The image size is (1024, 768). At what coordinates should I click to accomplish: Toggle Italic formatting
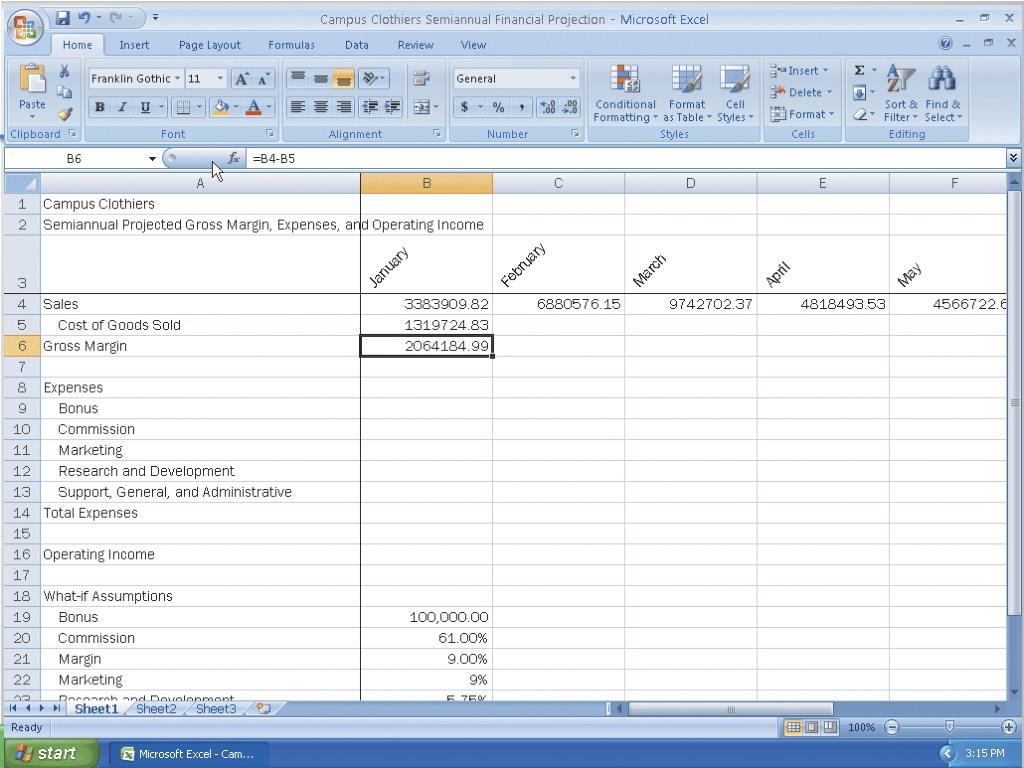122,107
